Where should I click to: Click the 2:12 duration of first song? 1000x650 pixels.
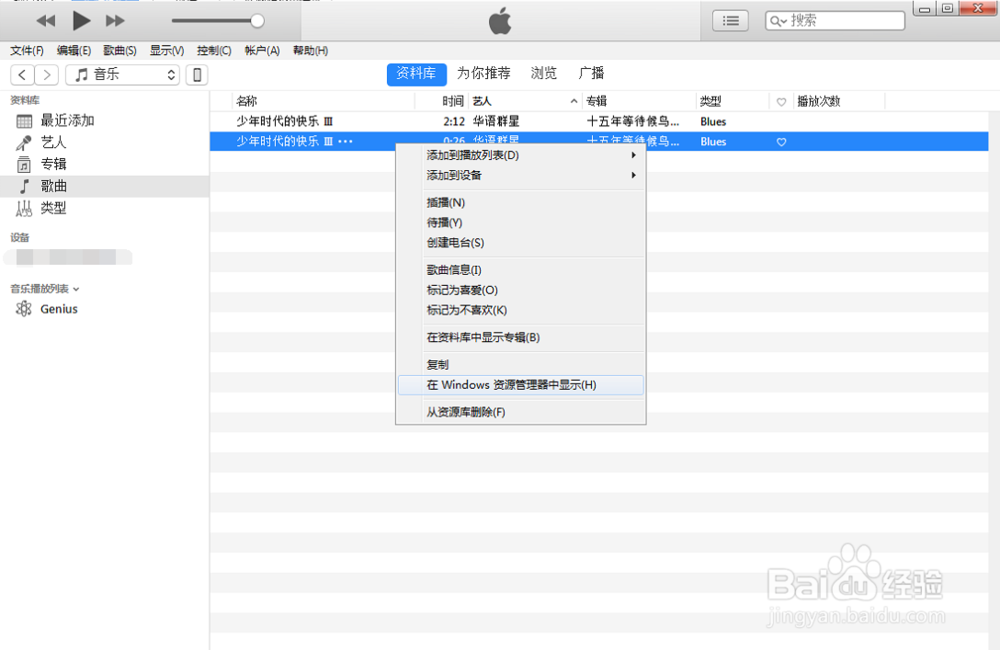click(454, 121)
